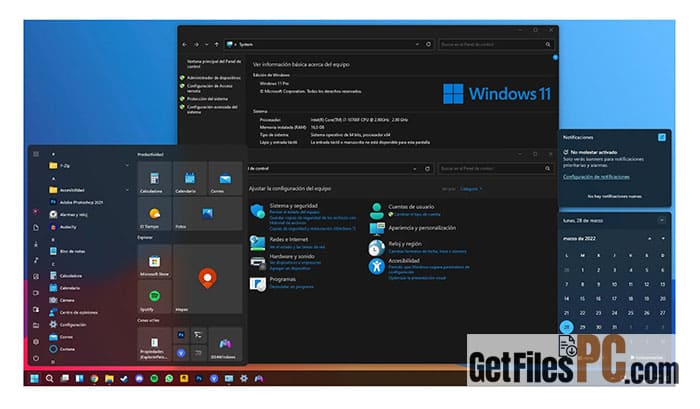Open Reloj y región category
The width and height of the screenshot is (700, 409).
pyautogui.click(x=405, y=244)
